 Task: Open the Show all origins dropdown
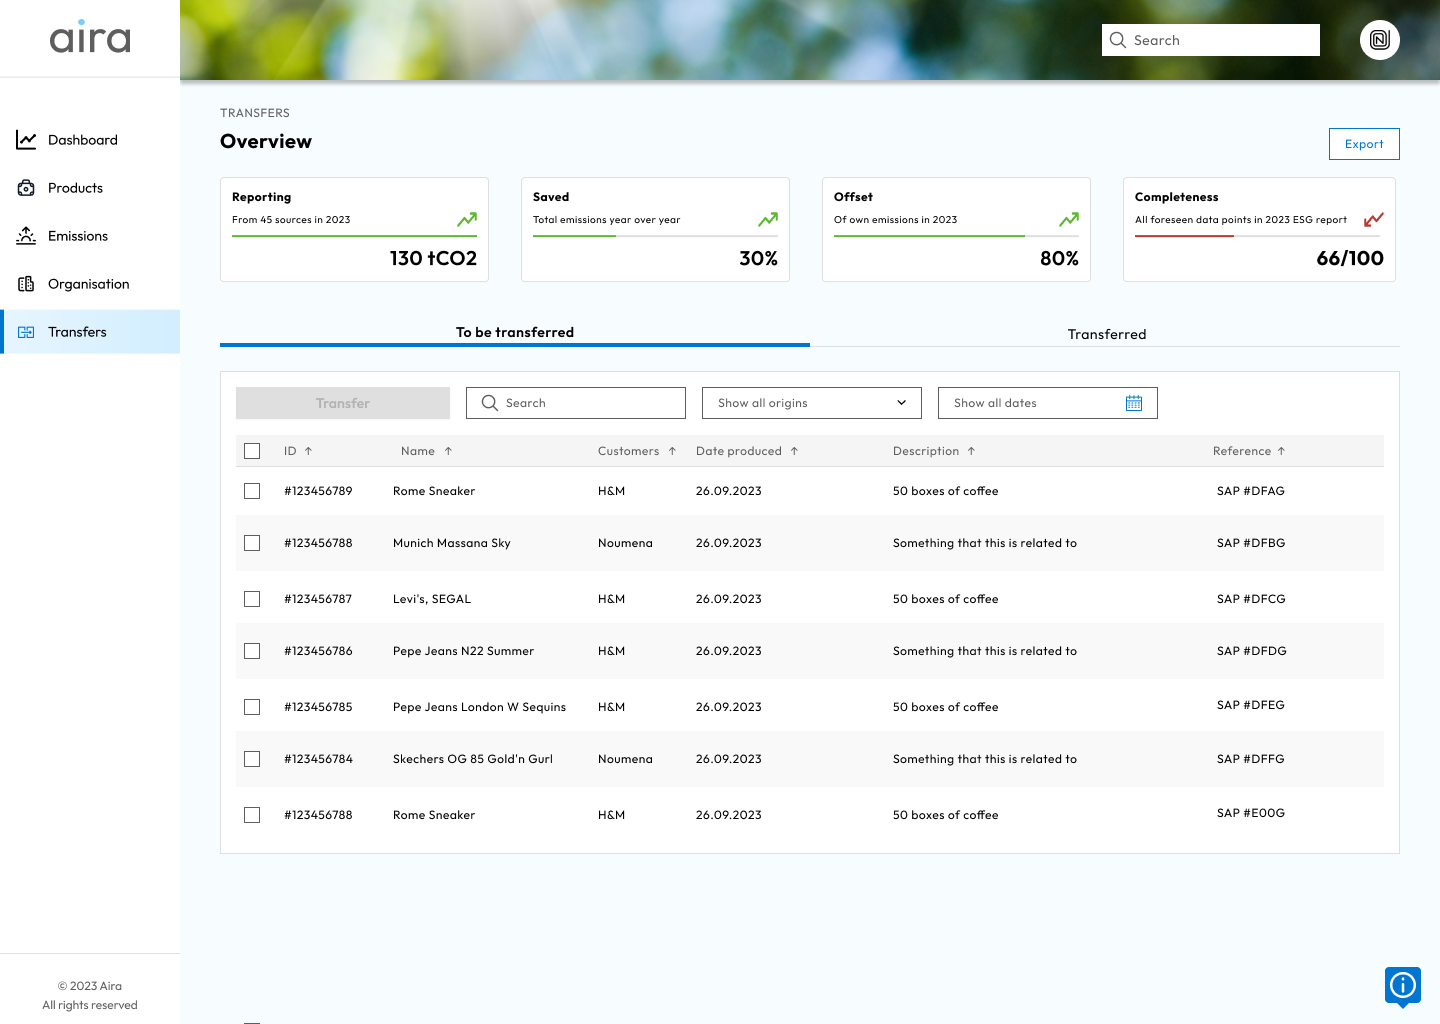812,403
